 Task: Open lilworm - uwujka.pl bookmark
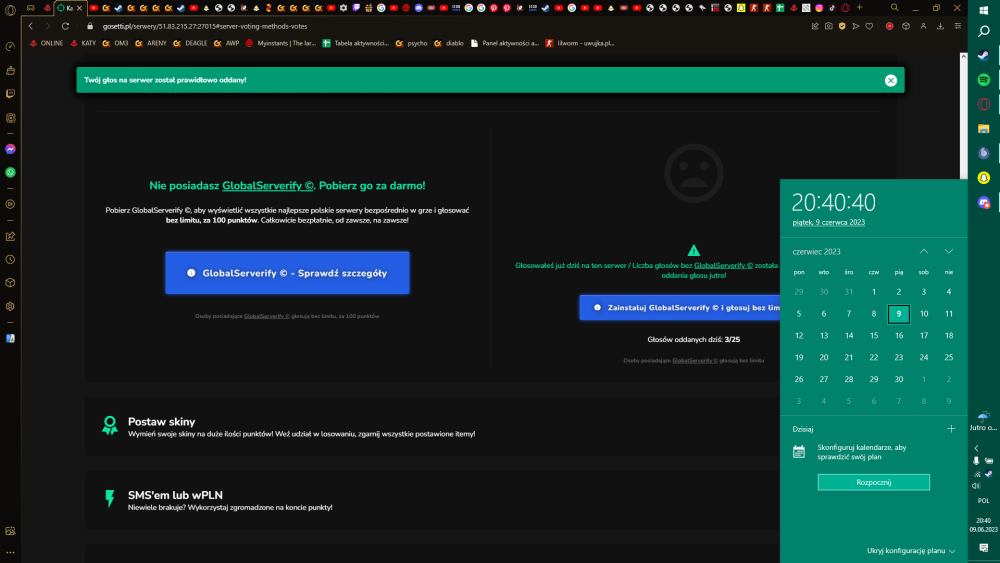point(580,43)
